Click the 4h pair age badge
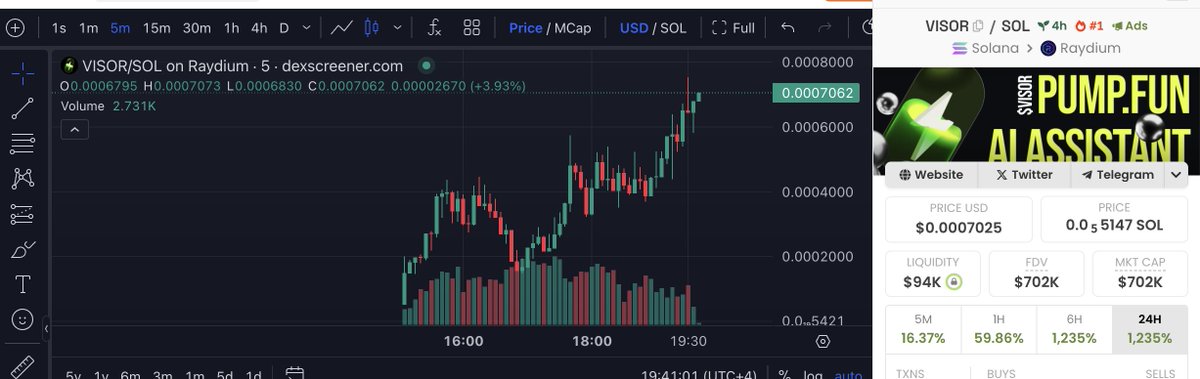The image size is (1200, 379). click(1053, 26)
